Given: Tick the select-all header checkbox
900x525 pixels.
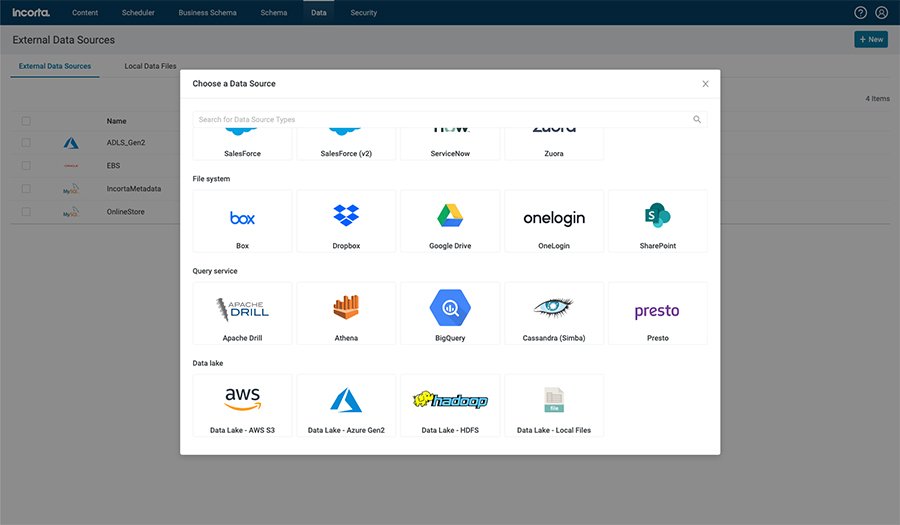Looking at the screenshot, I should [26, 121].
